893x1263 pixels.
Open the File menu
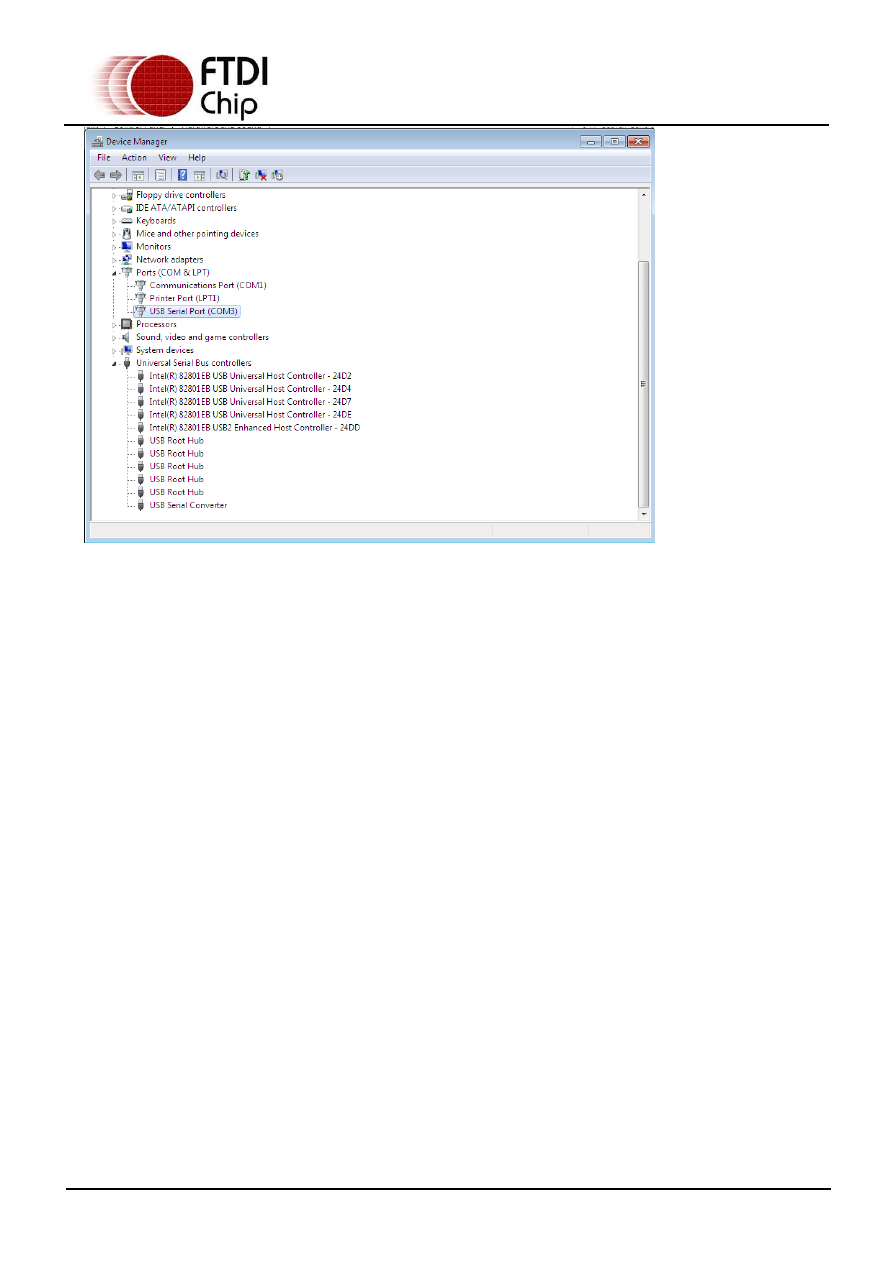pos(103,158)
